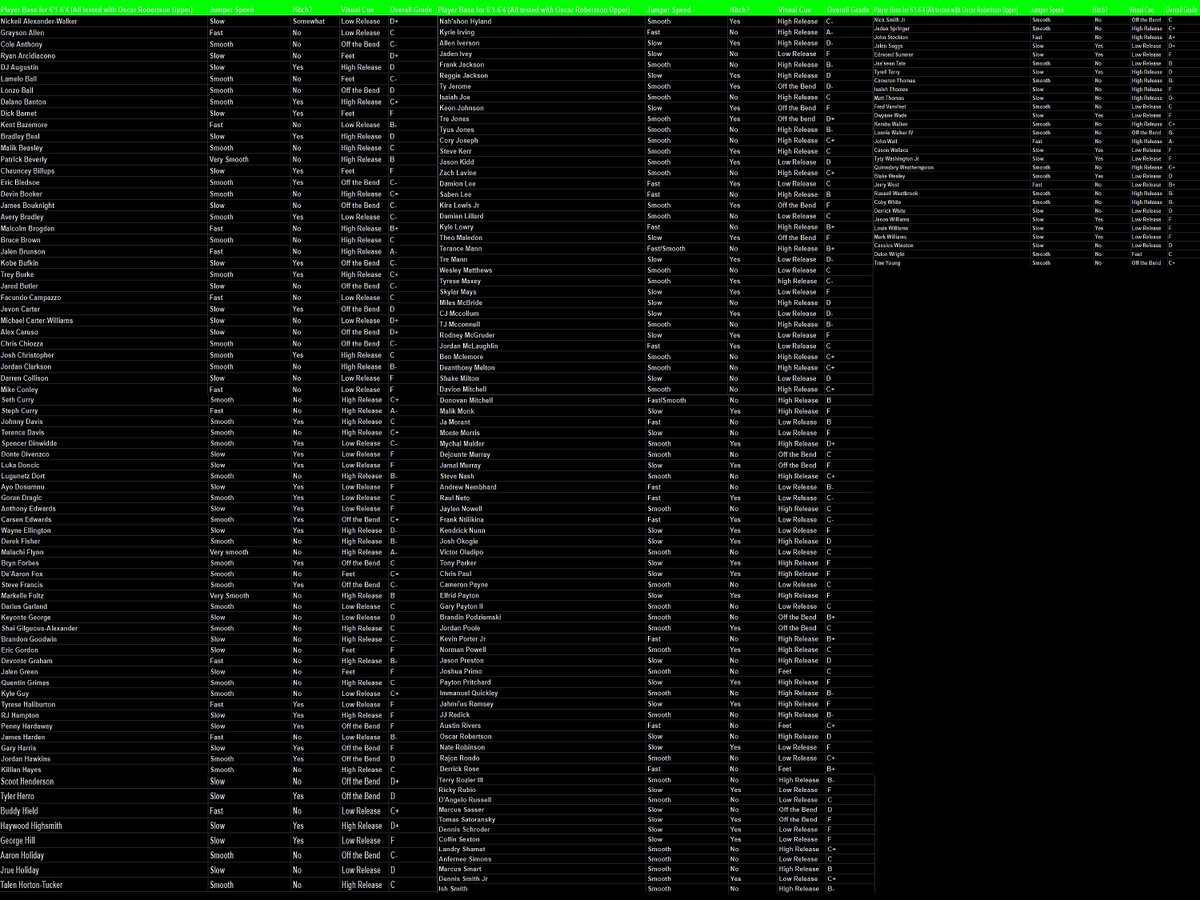Click the 'Jason Kidd' name

pos(459,162)
